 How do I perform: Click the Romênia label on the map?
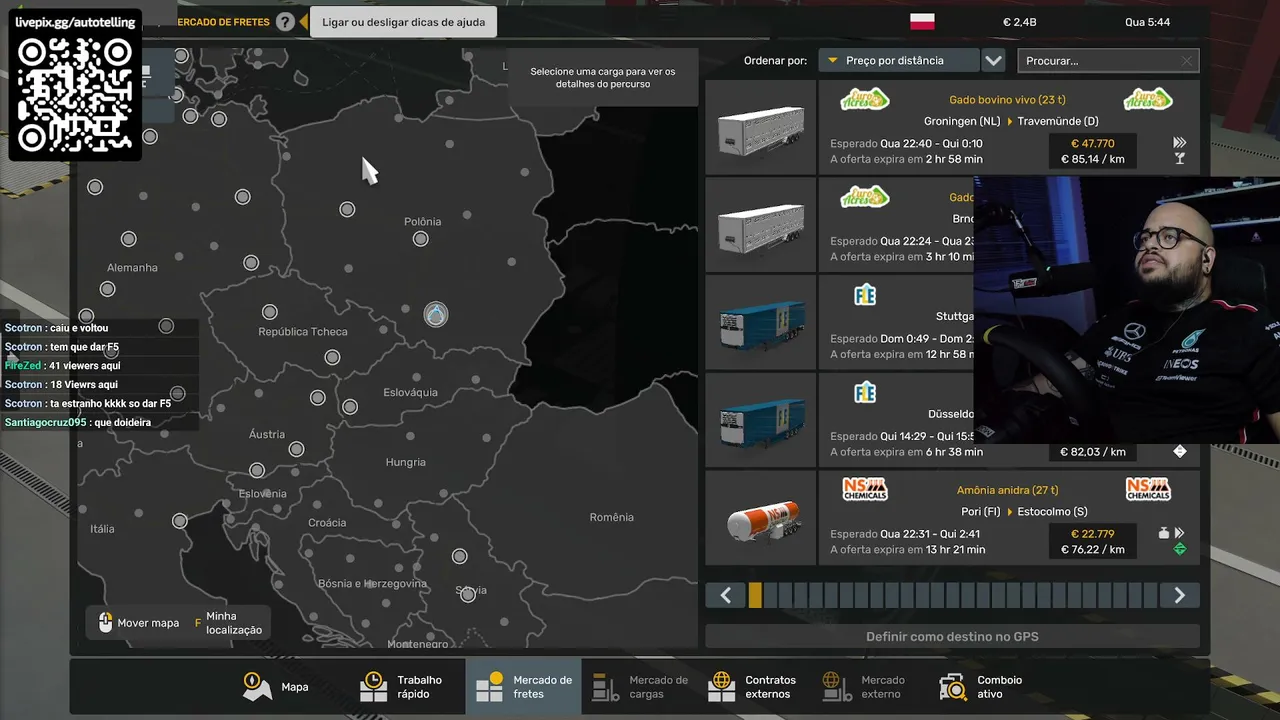pos(612,517)
